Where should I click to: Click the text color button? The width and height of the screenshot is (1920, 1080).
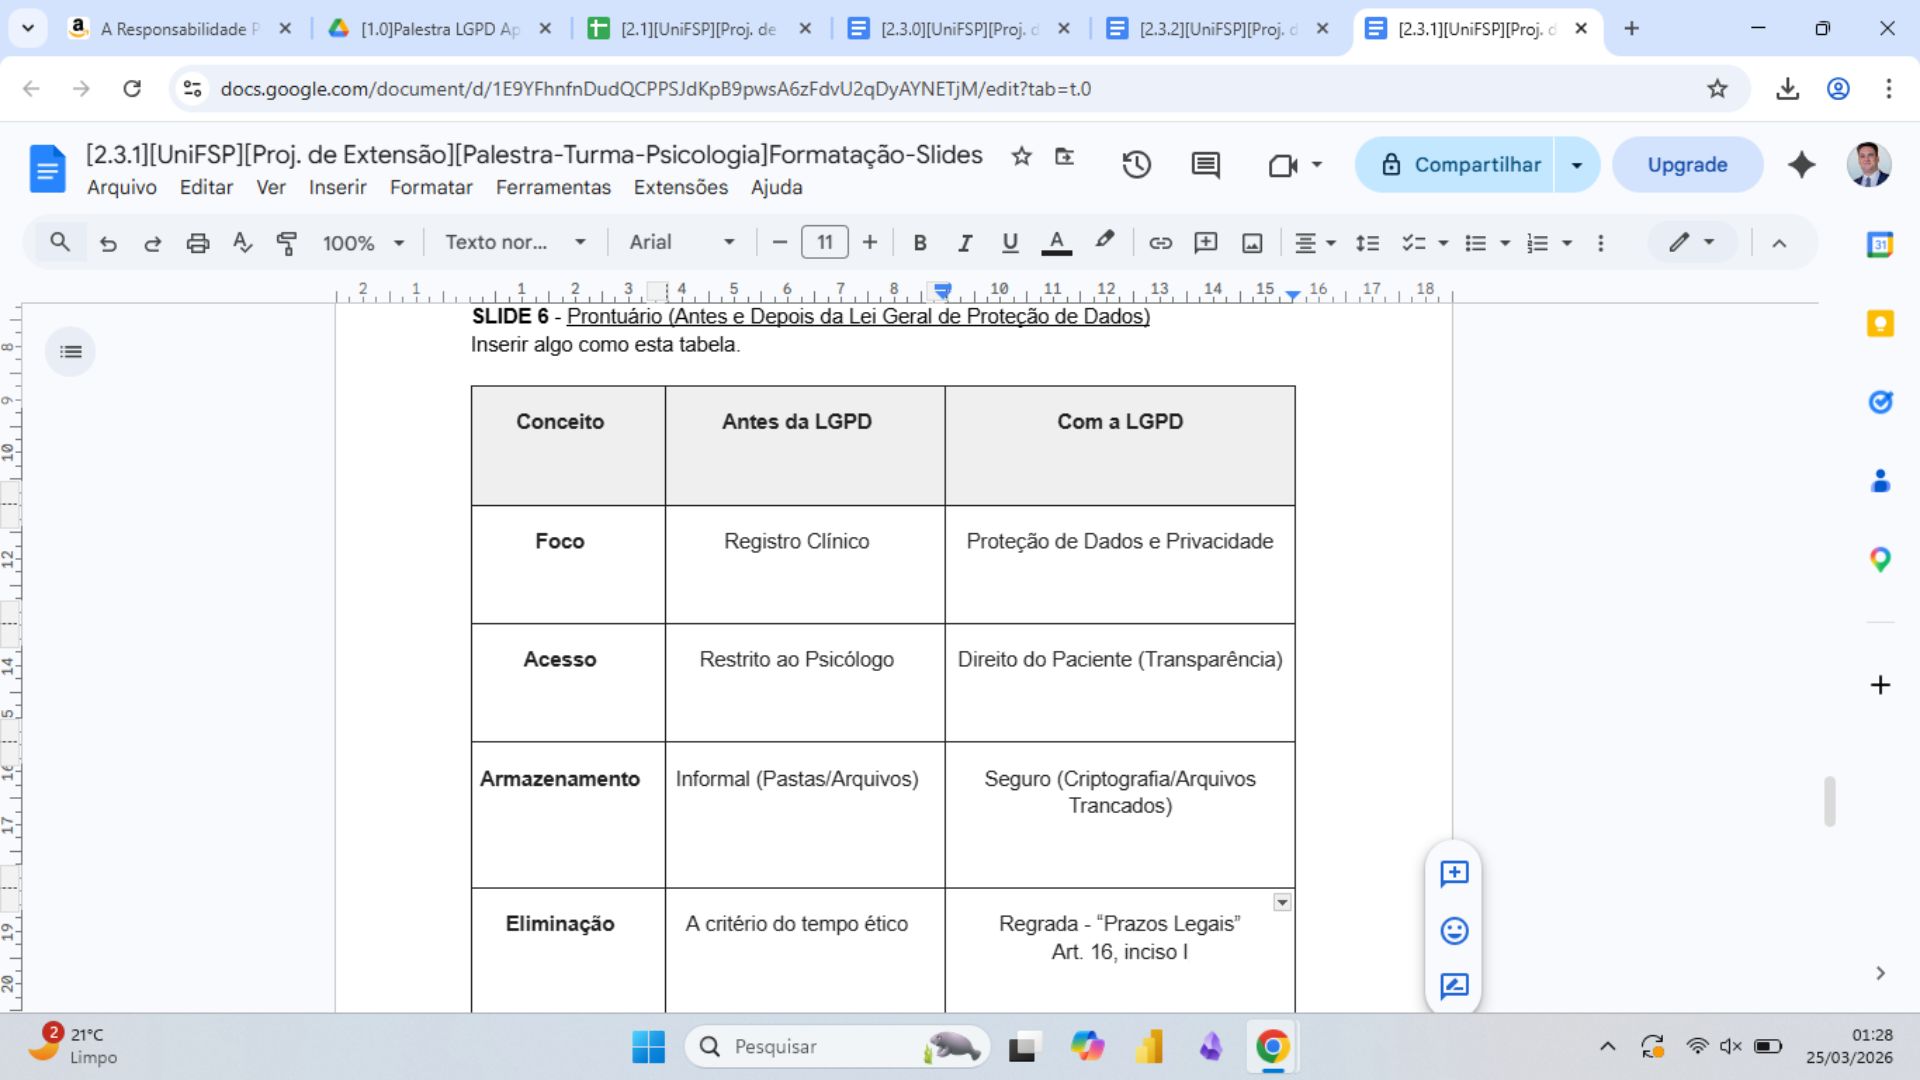1056,243
